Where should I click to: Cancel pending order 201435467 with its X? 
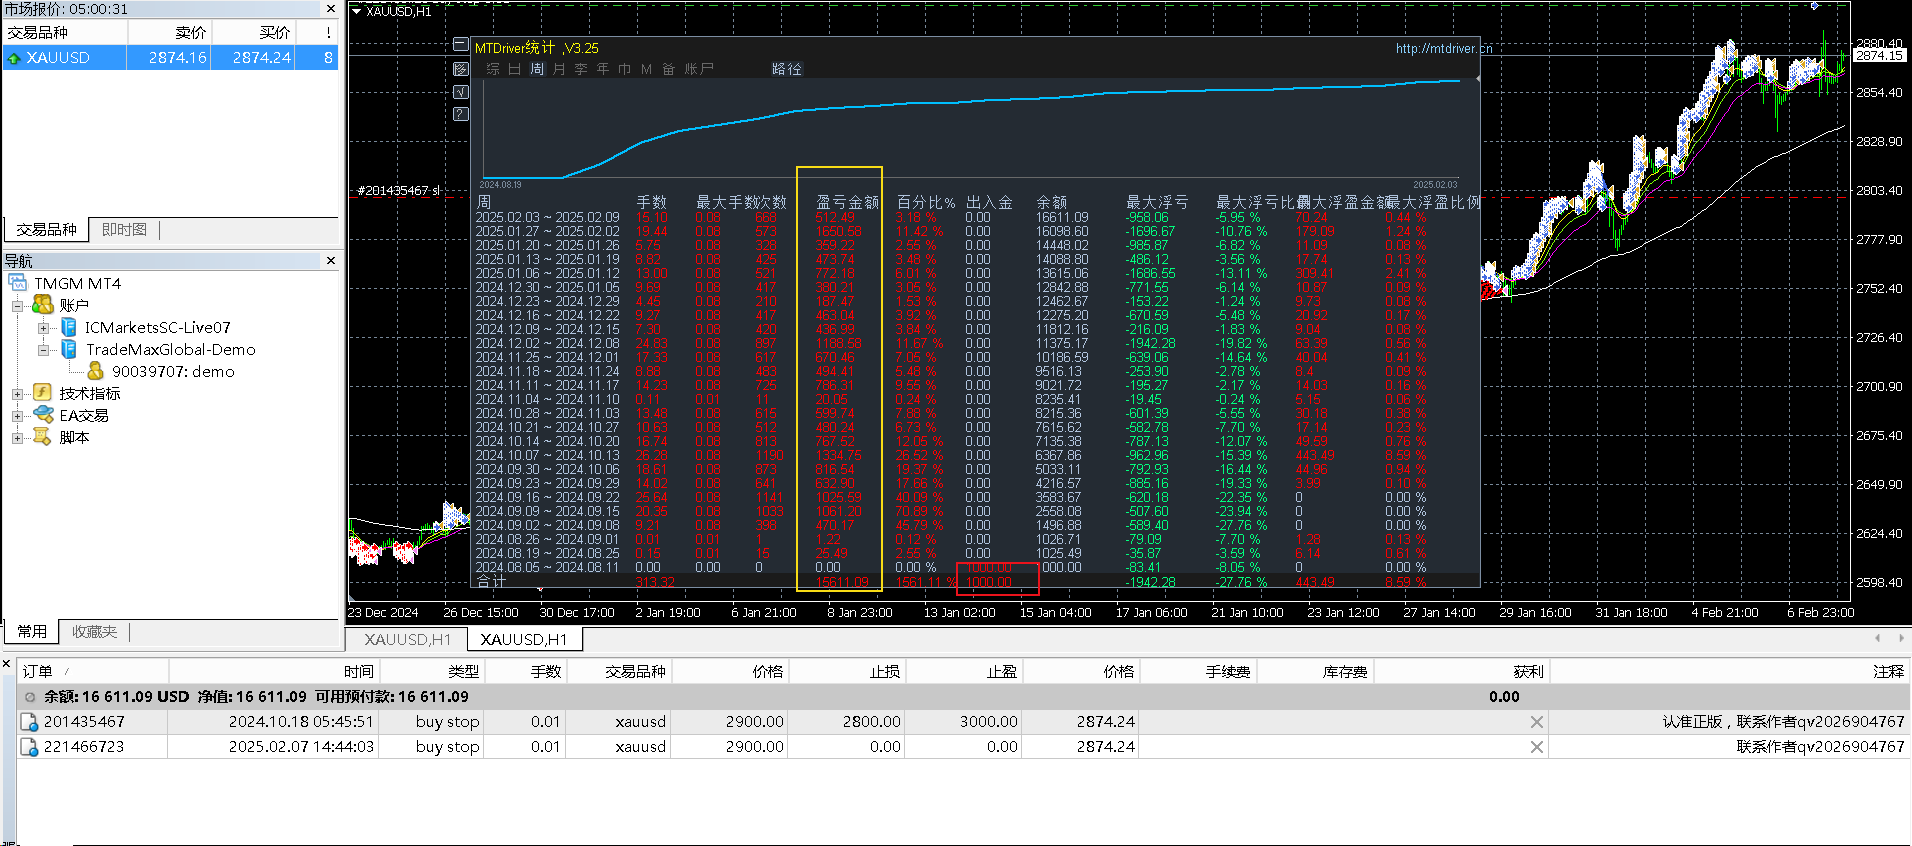[x=1537, y=722]
